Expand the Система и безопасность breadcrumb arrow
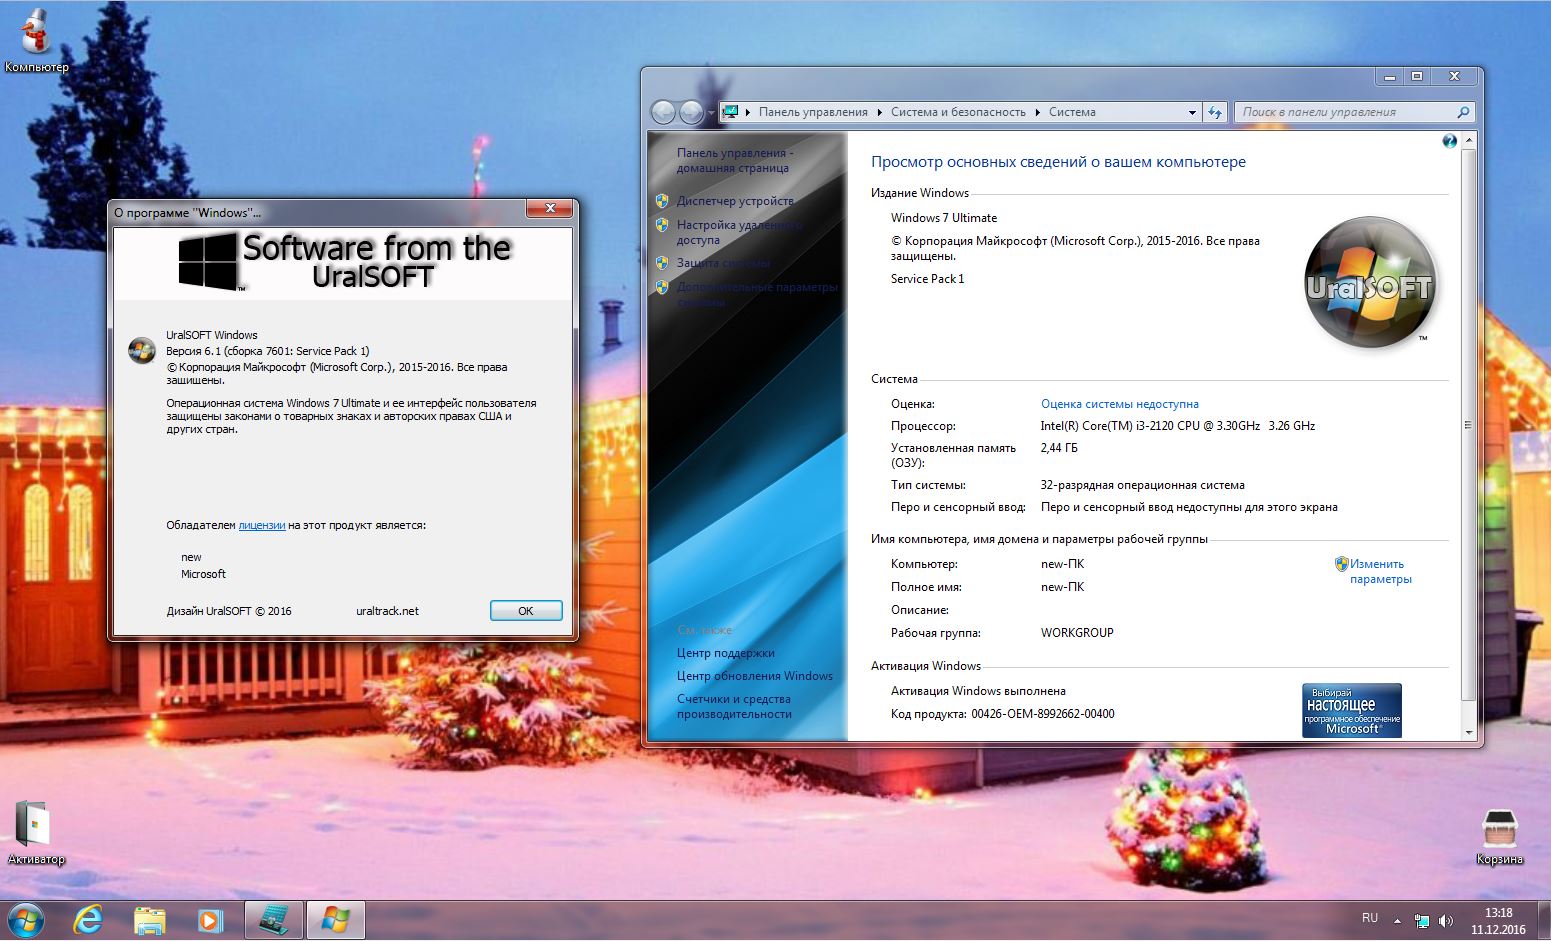 1038,112
